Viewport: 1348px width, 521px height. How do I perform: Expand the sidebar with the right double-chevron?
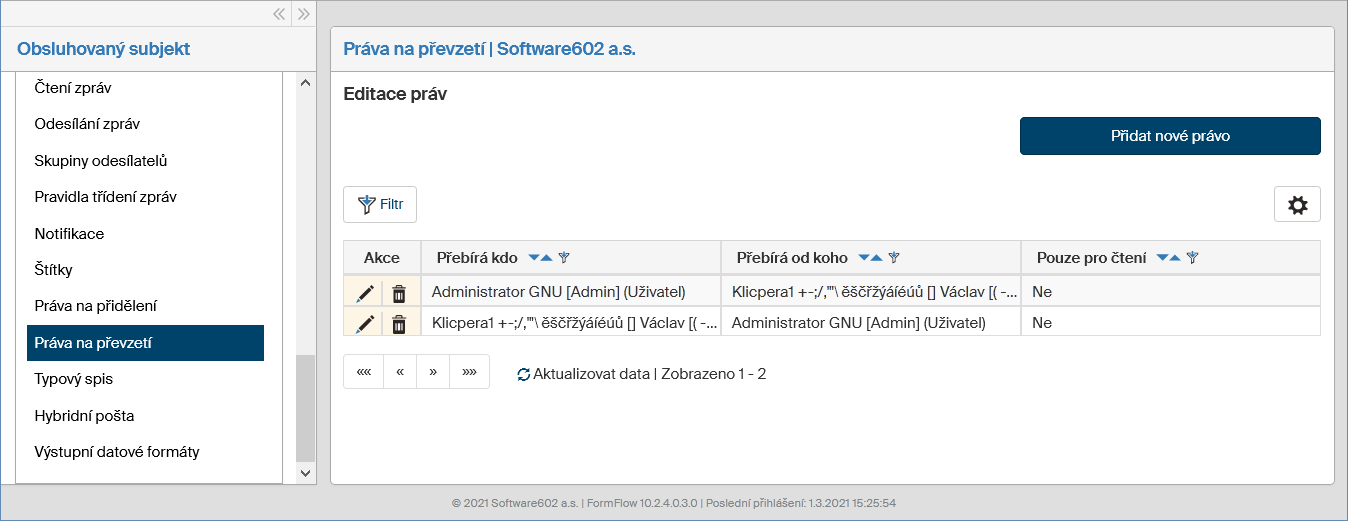click(x=304, y=14)
